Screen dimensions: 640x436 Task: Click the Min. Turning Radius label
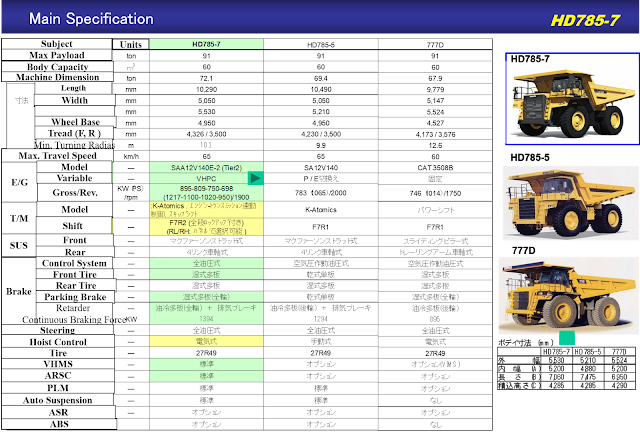(74, 145)
